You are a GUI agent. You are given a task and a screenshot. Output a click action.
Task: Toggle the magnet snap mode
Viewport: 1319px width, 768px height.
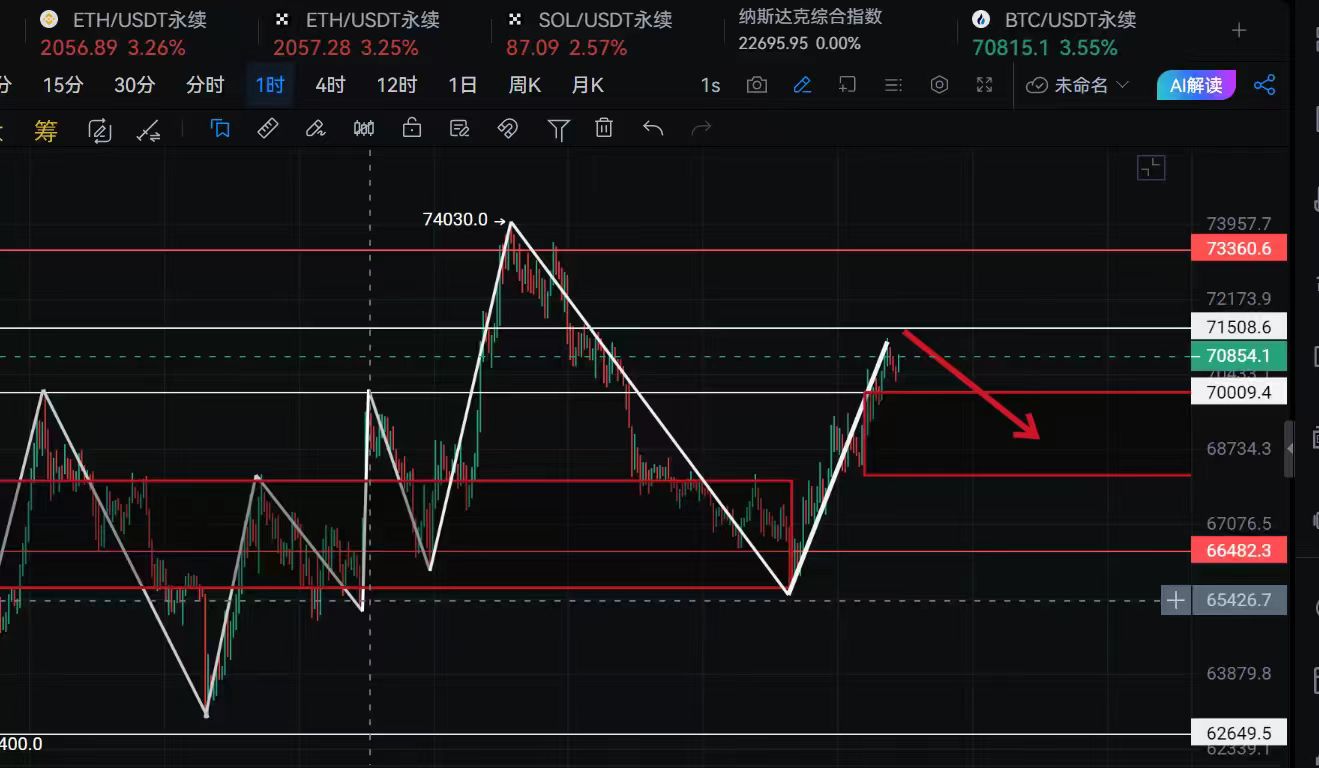click(x=508, y=129)
